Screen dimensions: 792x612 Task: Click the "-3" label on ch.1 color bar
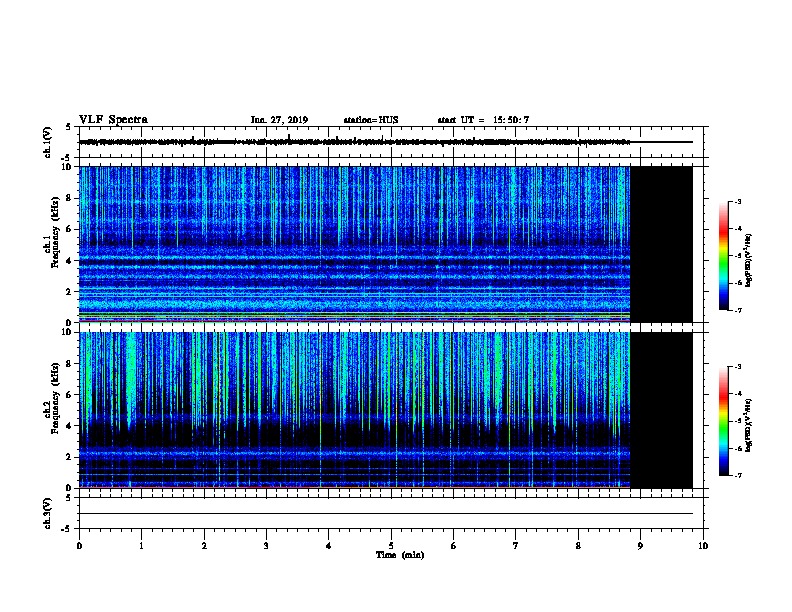pos(738,201)
